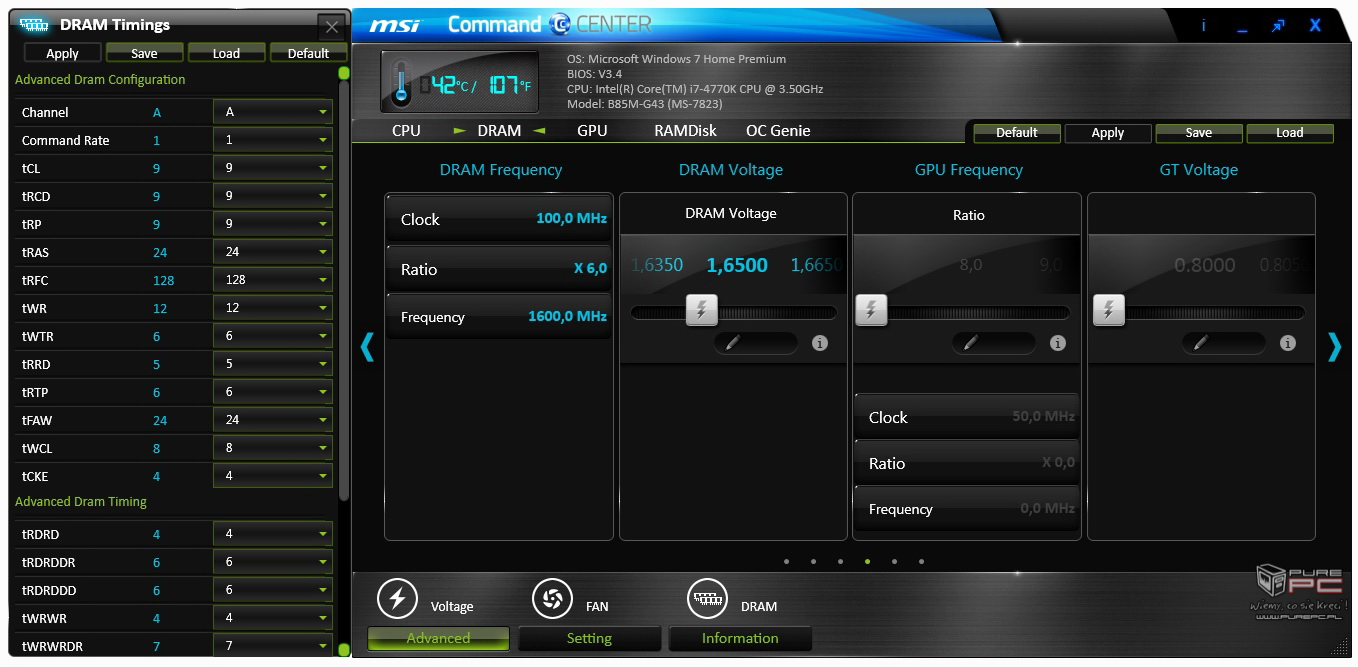This screenshot has width=1358, height=667.
Task: Click the first page indicator dot
Action: click(786, 561)
